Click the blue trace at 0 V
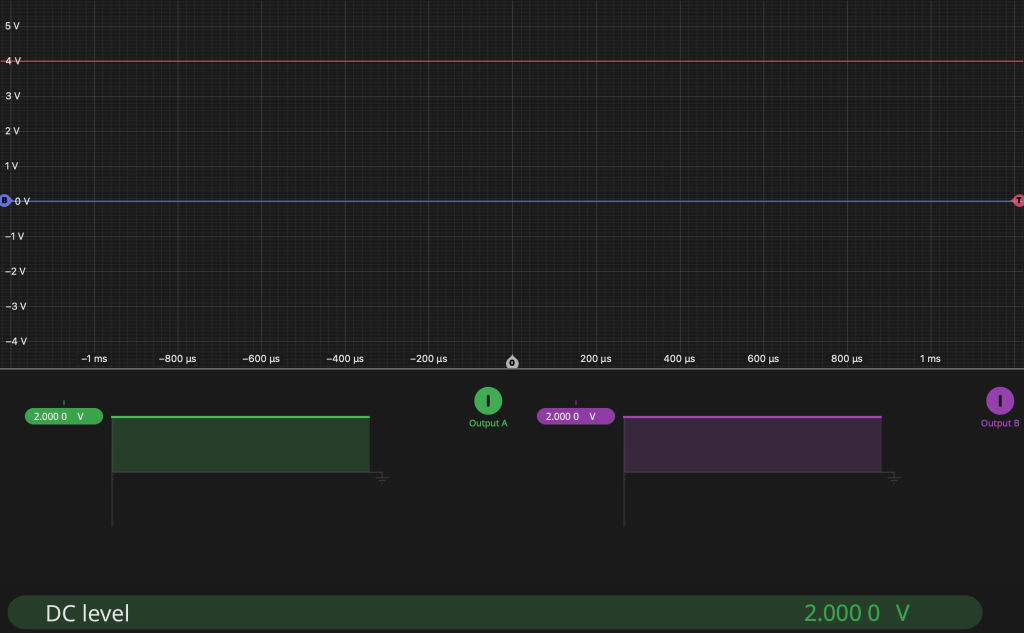This screenshot has height=633, width=1024. click(x=512, y=201)
